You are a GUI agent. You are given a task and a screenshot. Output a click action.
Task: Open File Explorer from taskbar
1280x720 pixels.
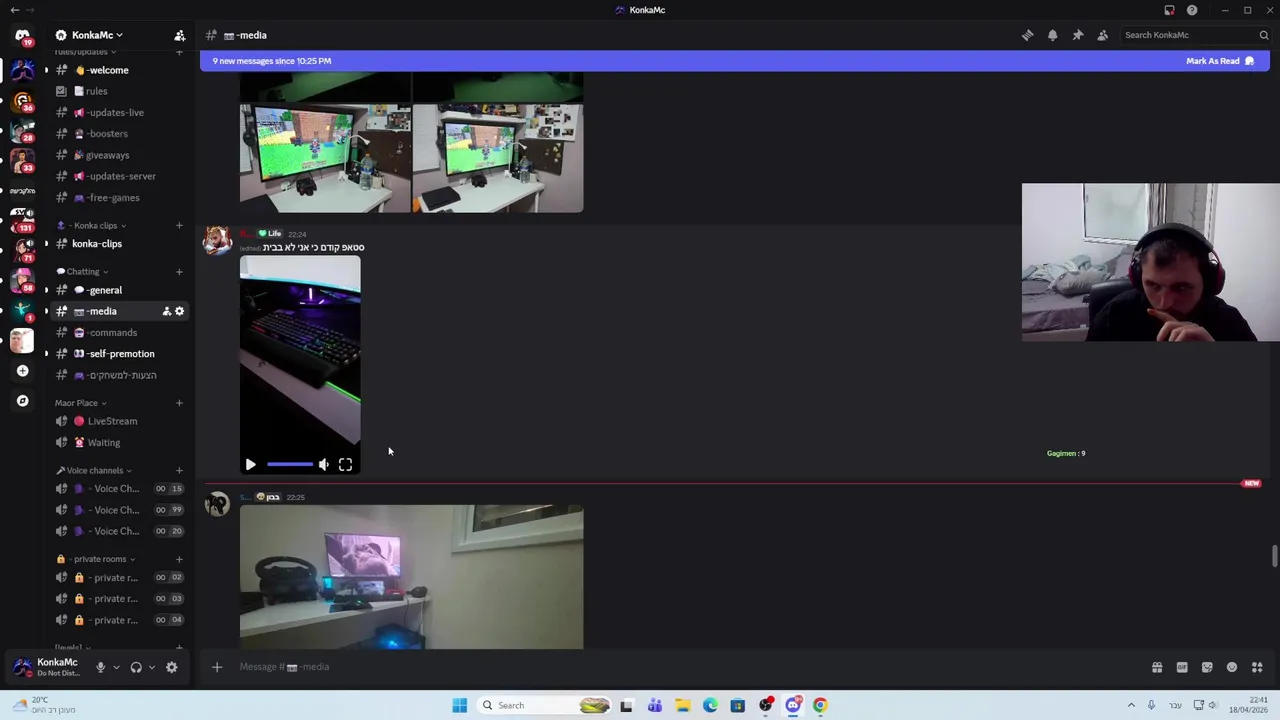click(x=682, y=705)
